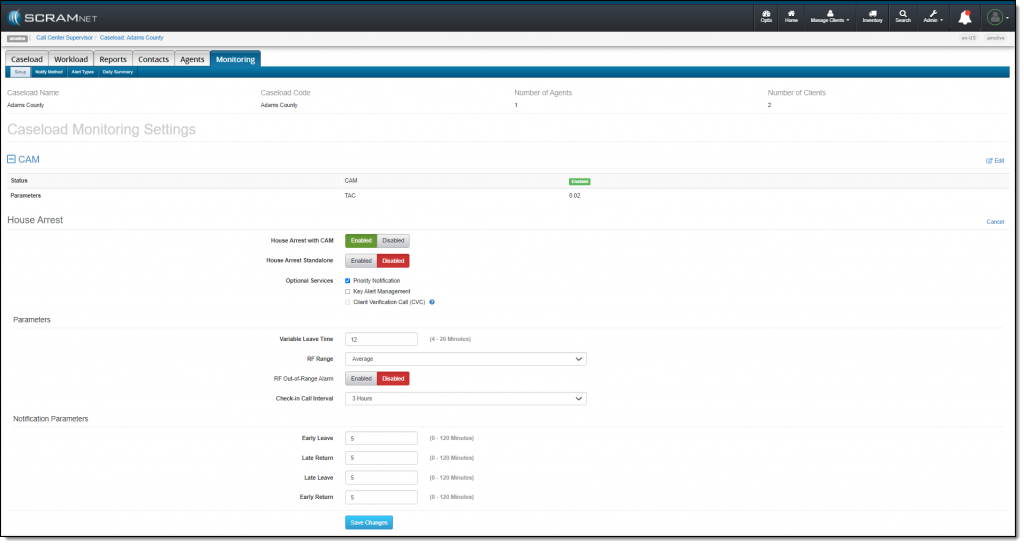Viewport: 1024px width, 545px height.
Task: Expand the Manage Clients menu
Action: [x=831, y=16]
